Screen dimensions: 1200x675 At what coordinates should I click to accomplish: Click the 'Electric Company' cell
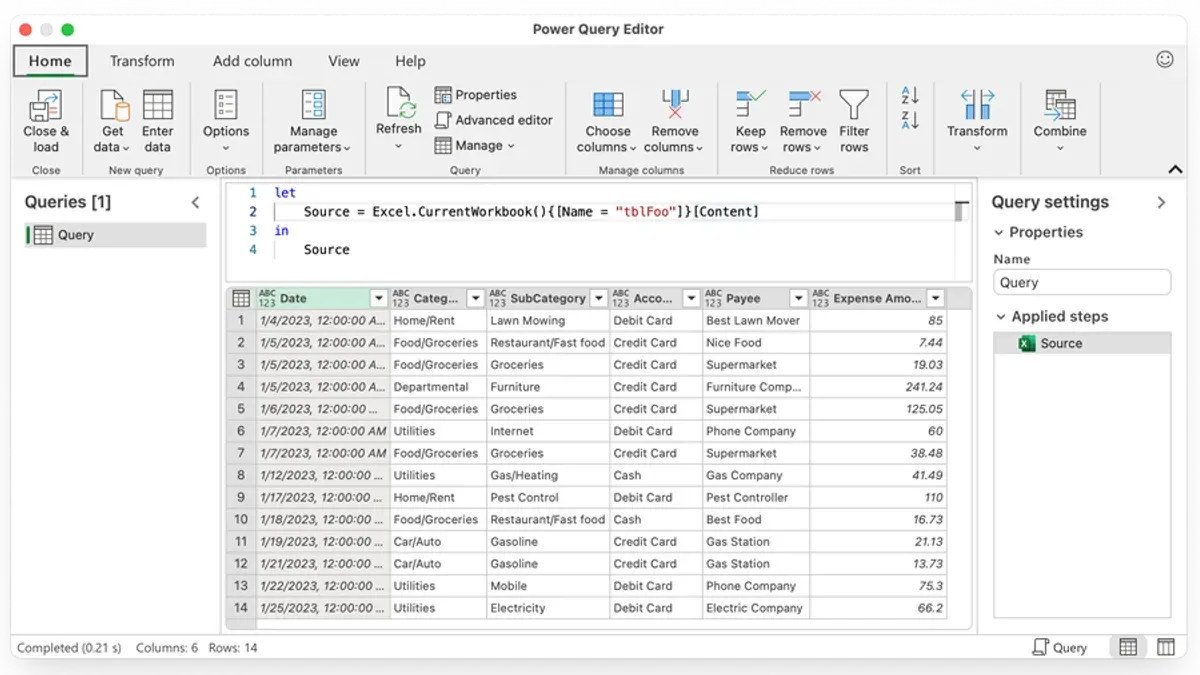(x=755, y=608)
